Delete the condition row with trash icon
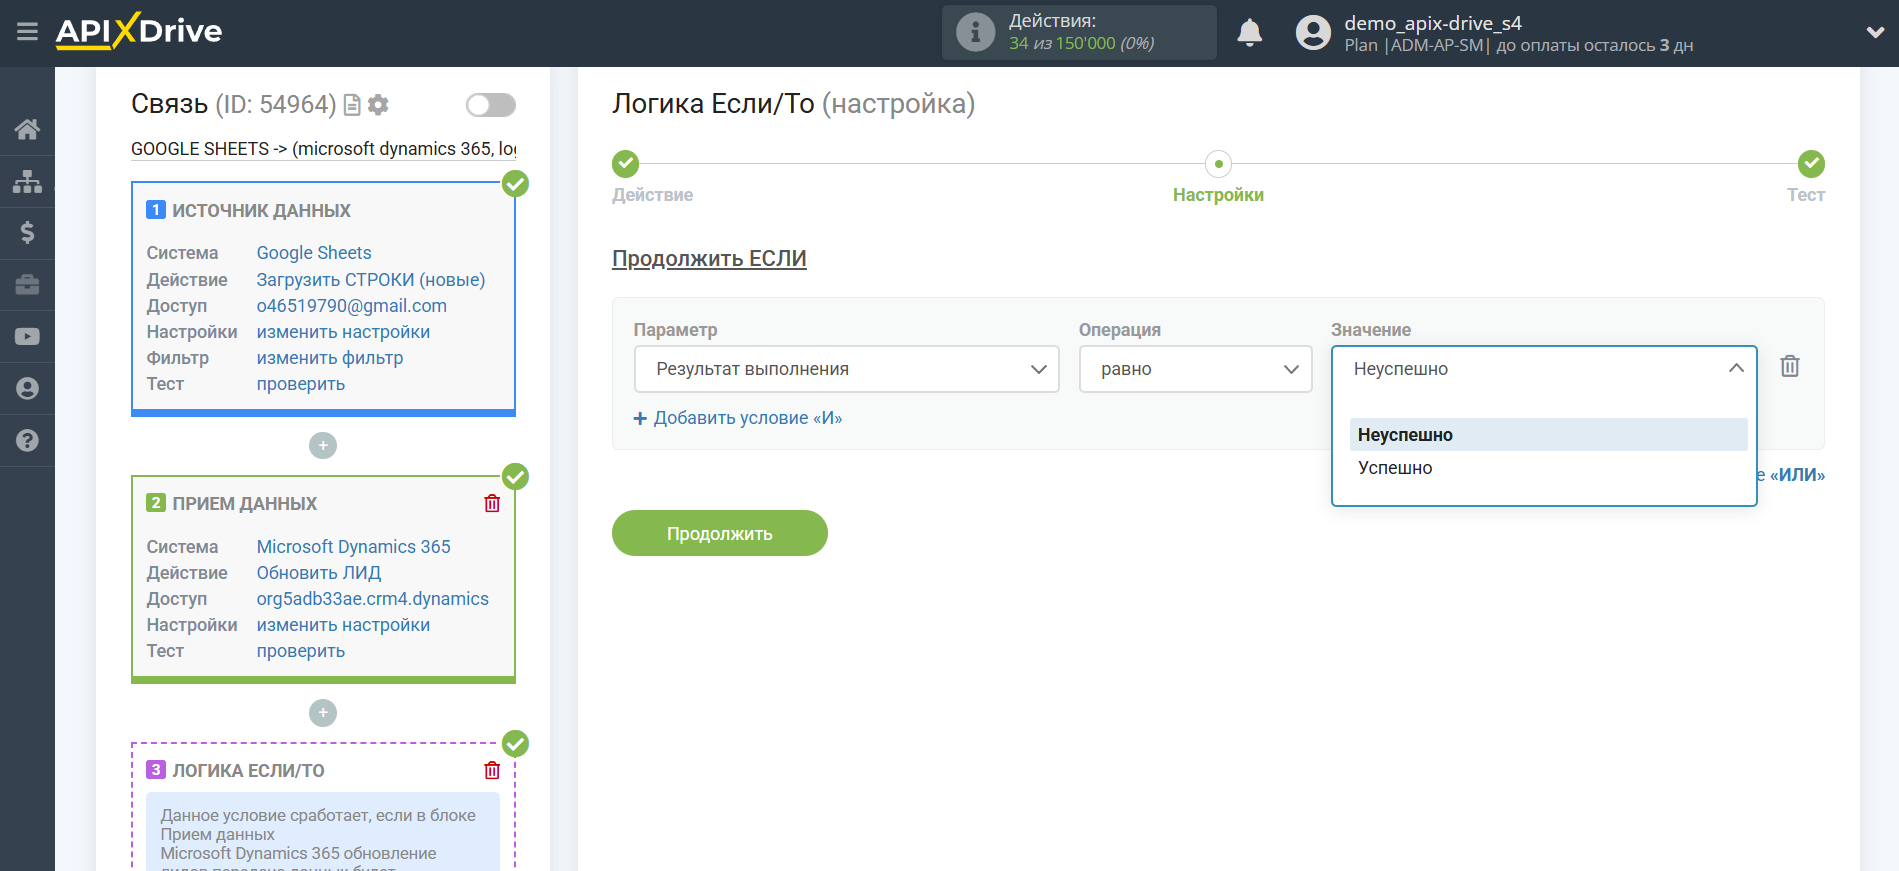Viewport: 1899px width, 871px height. pyautogui.click(x=1790, y=366)
